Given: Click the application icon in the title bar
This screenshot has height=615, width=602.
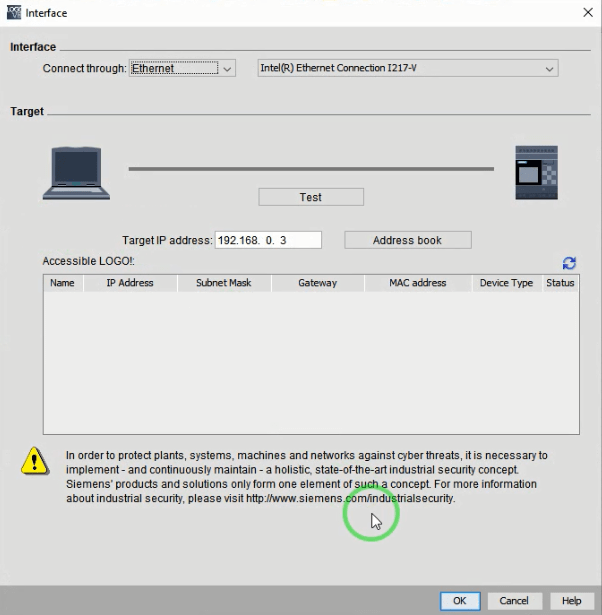Looking at the screenshot, I should pos(12,12).
